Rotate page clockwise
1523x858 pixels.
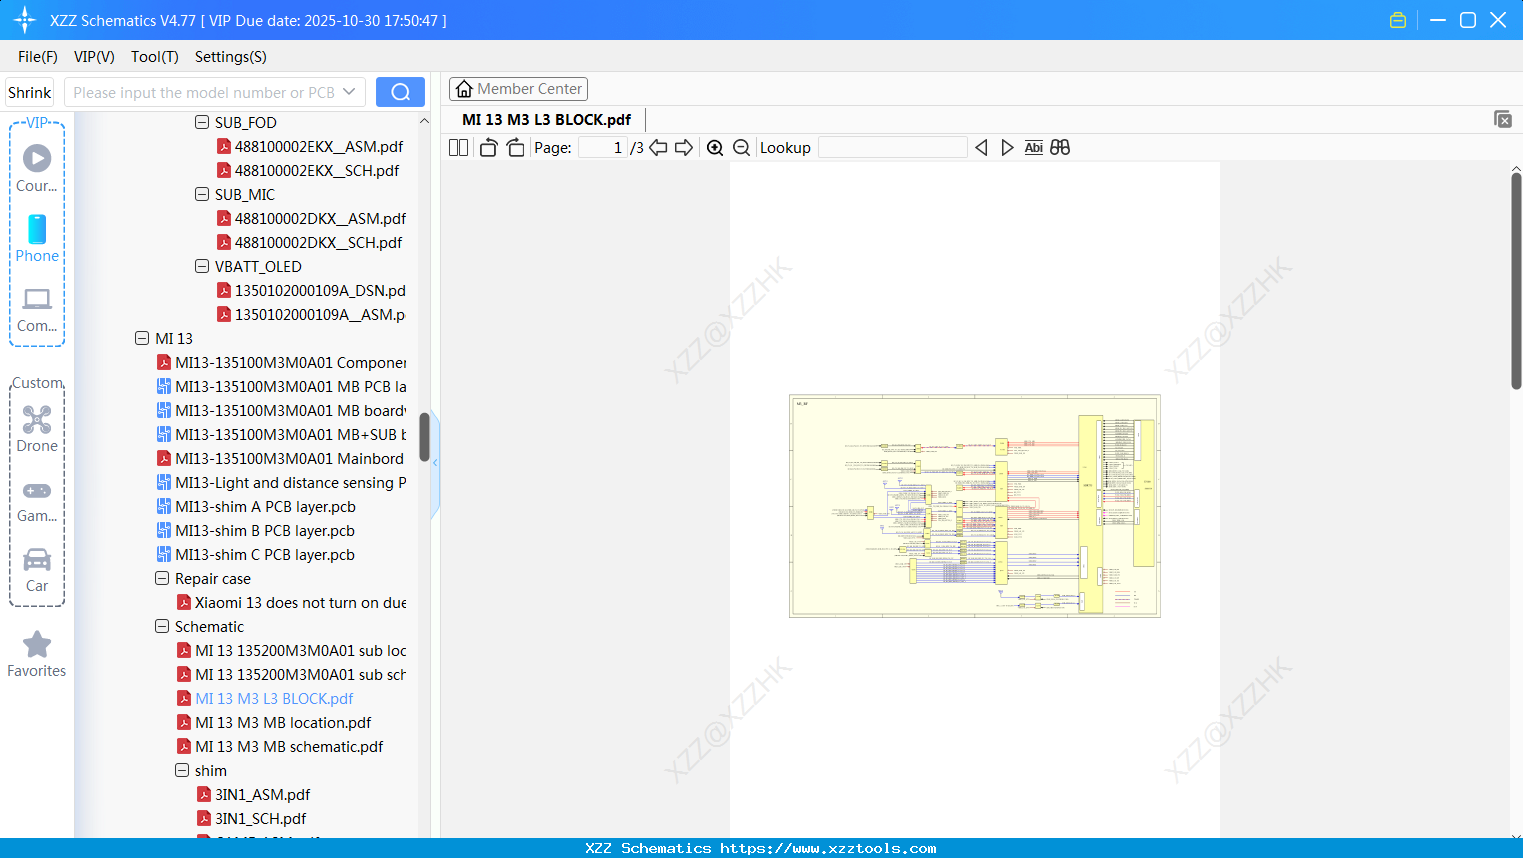click(x=515, y=148)
